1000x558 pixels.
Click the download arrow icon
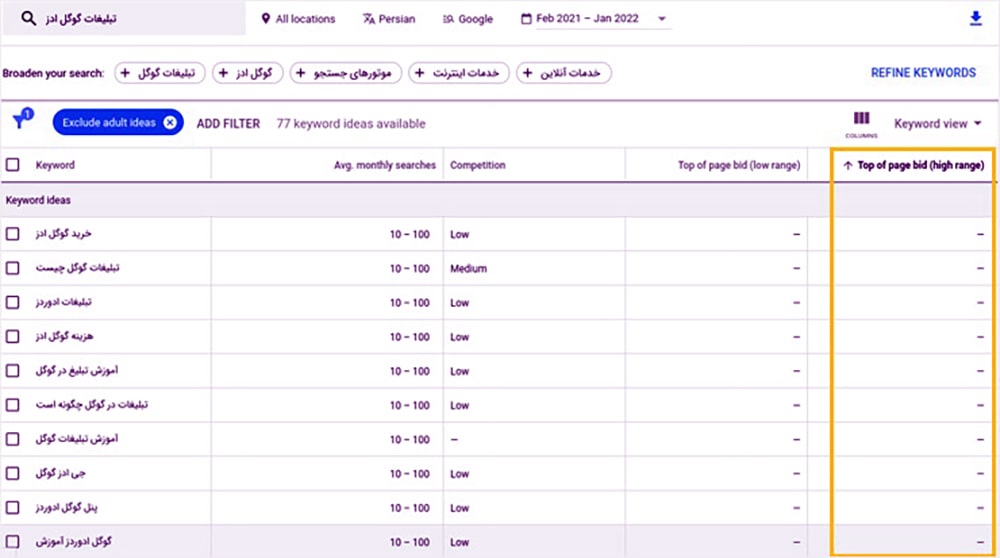coord(975,18)
